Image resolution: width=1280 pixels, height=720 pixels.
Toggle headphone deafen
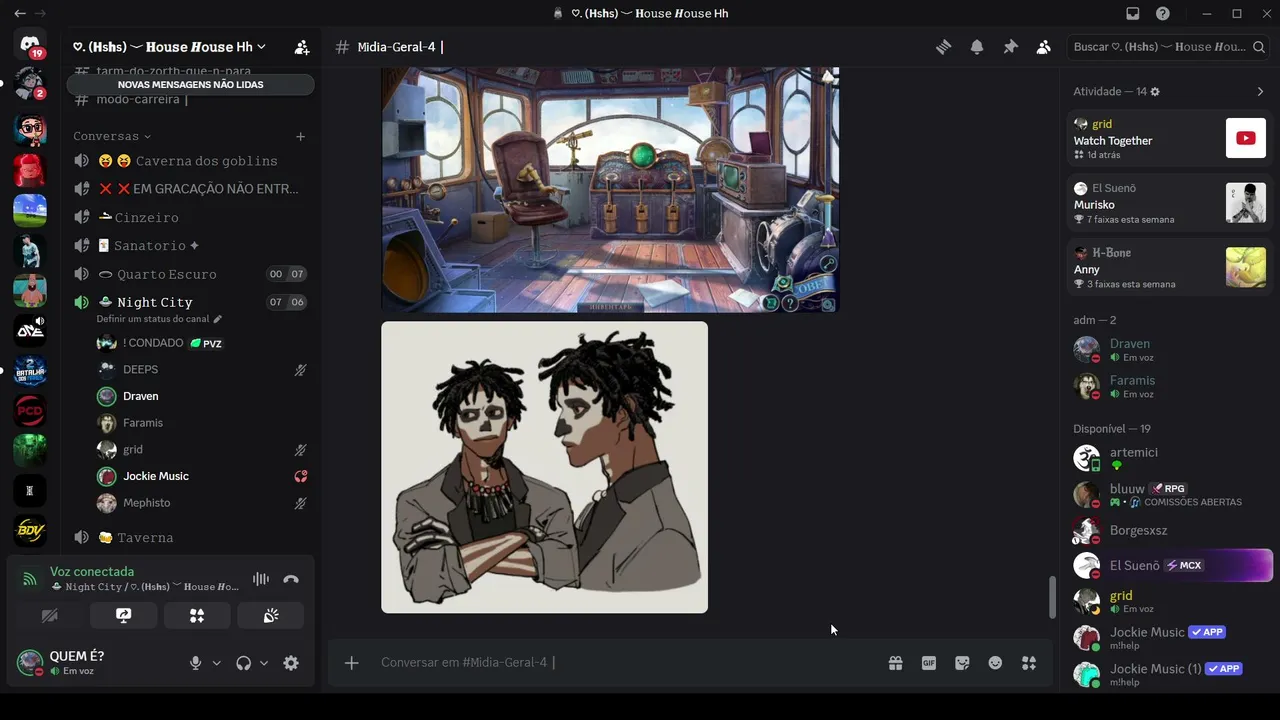point(243,663)
